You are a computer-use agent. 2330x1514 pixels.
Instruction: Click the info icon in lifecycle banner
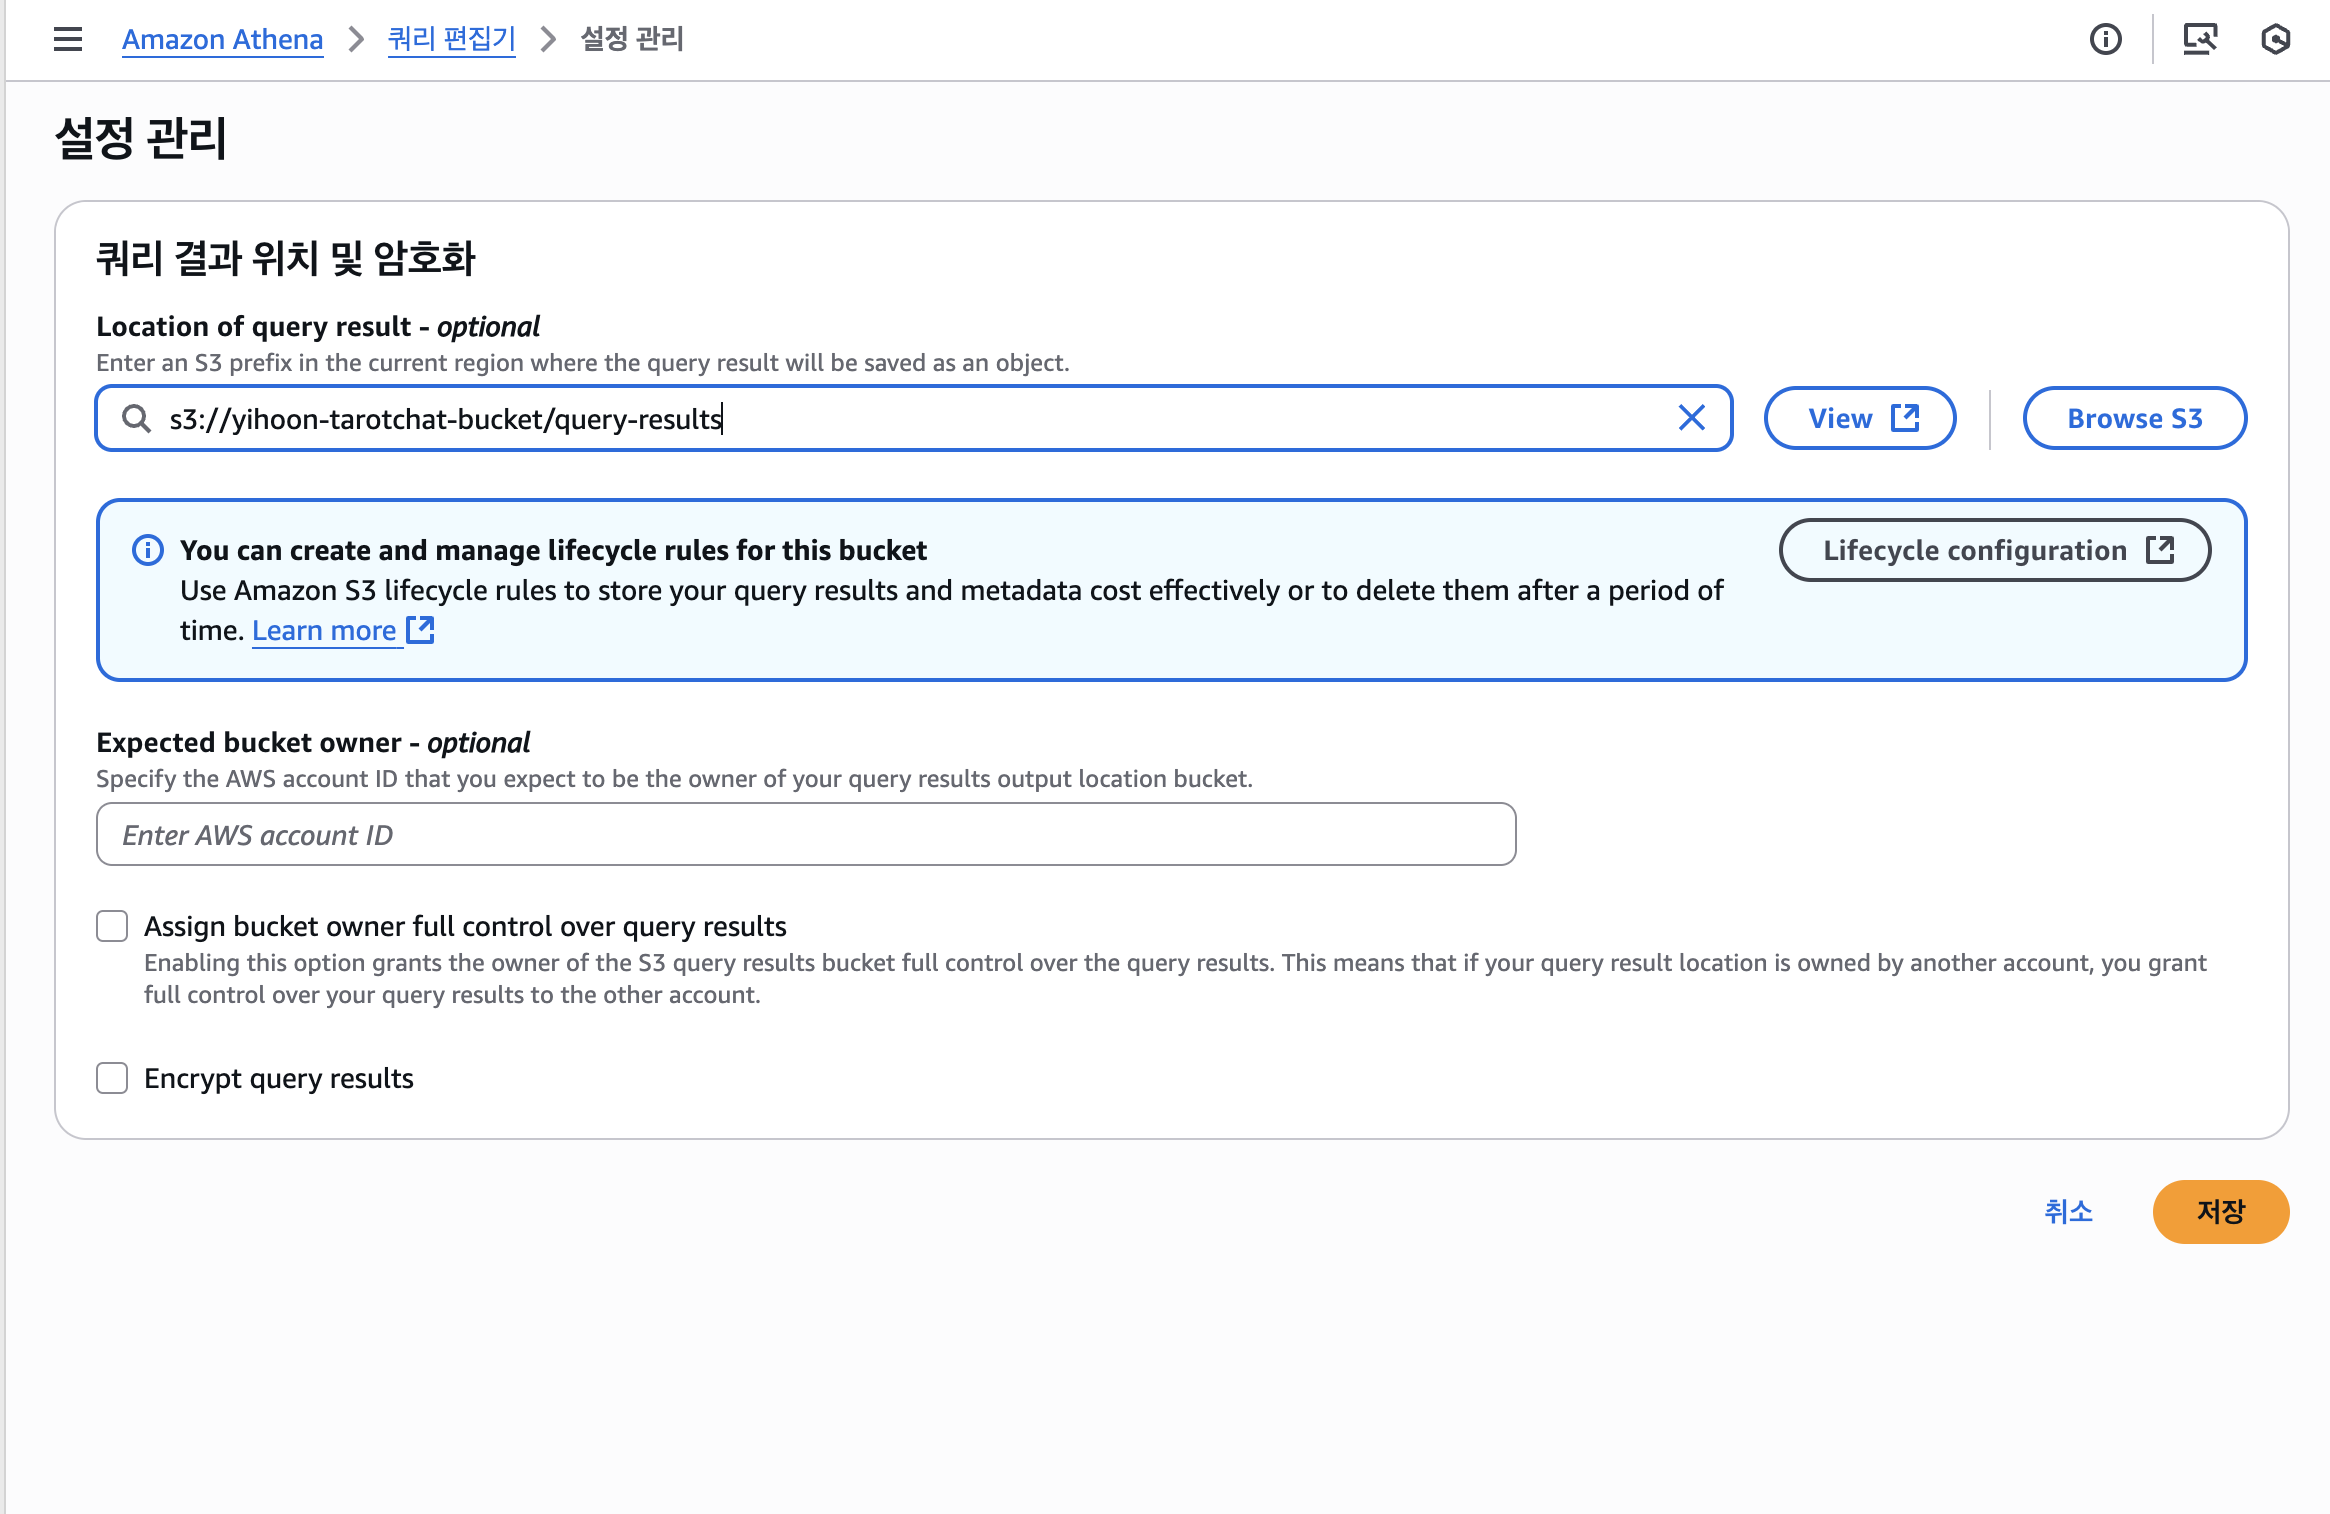(148, 550)
